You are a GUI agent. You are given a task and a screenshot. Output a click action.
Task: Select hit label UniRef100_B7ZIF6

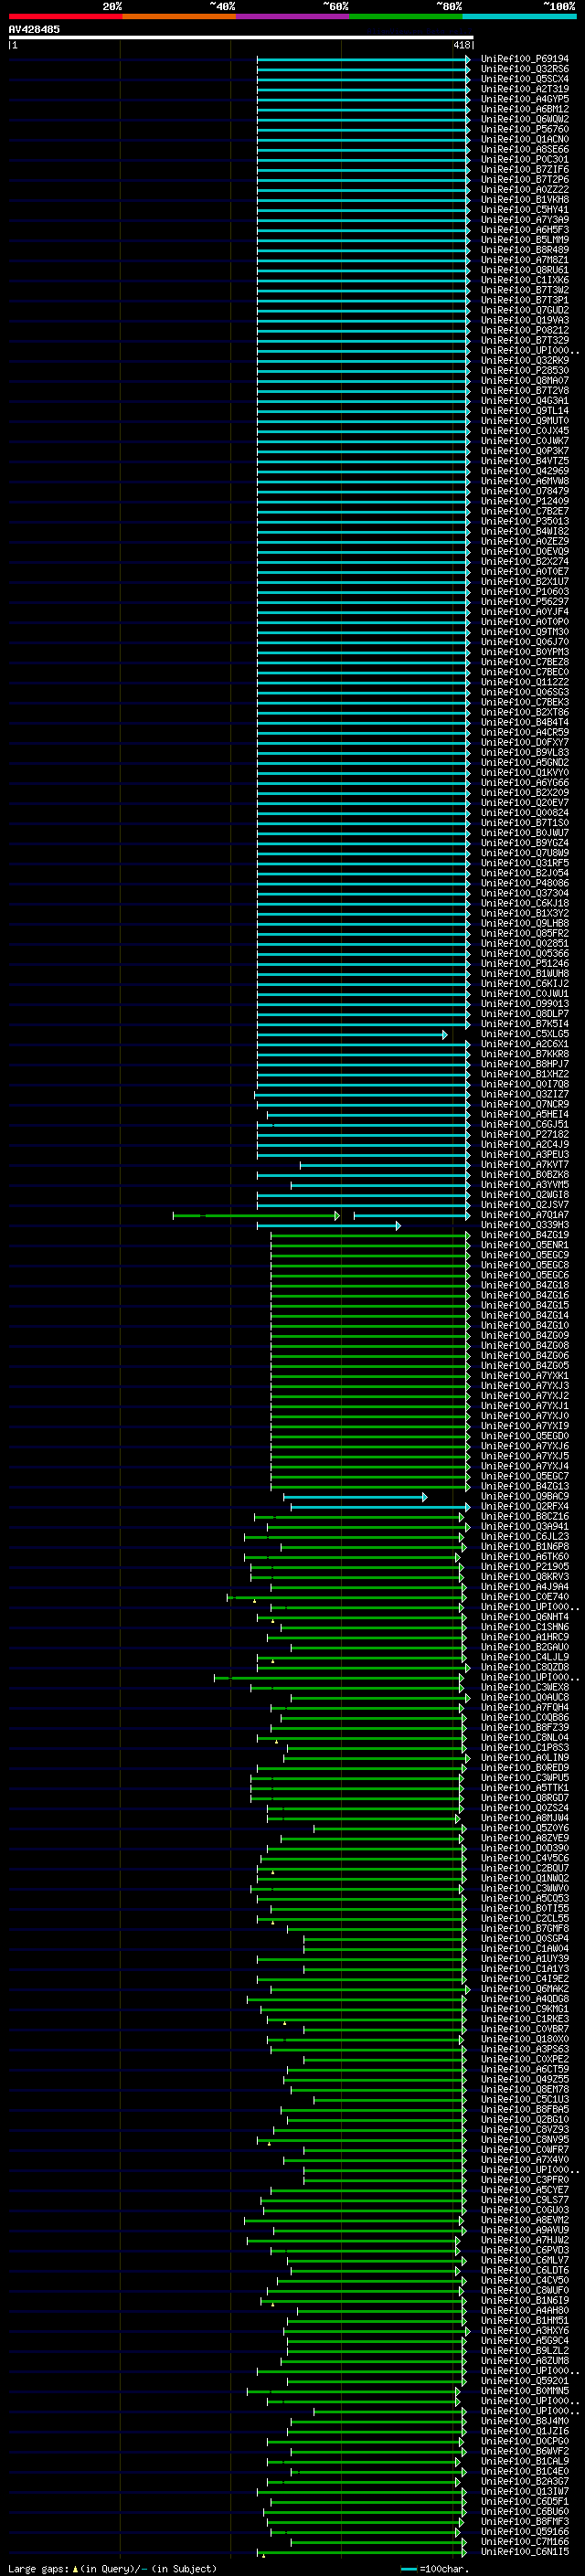pos(524,170)
